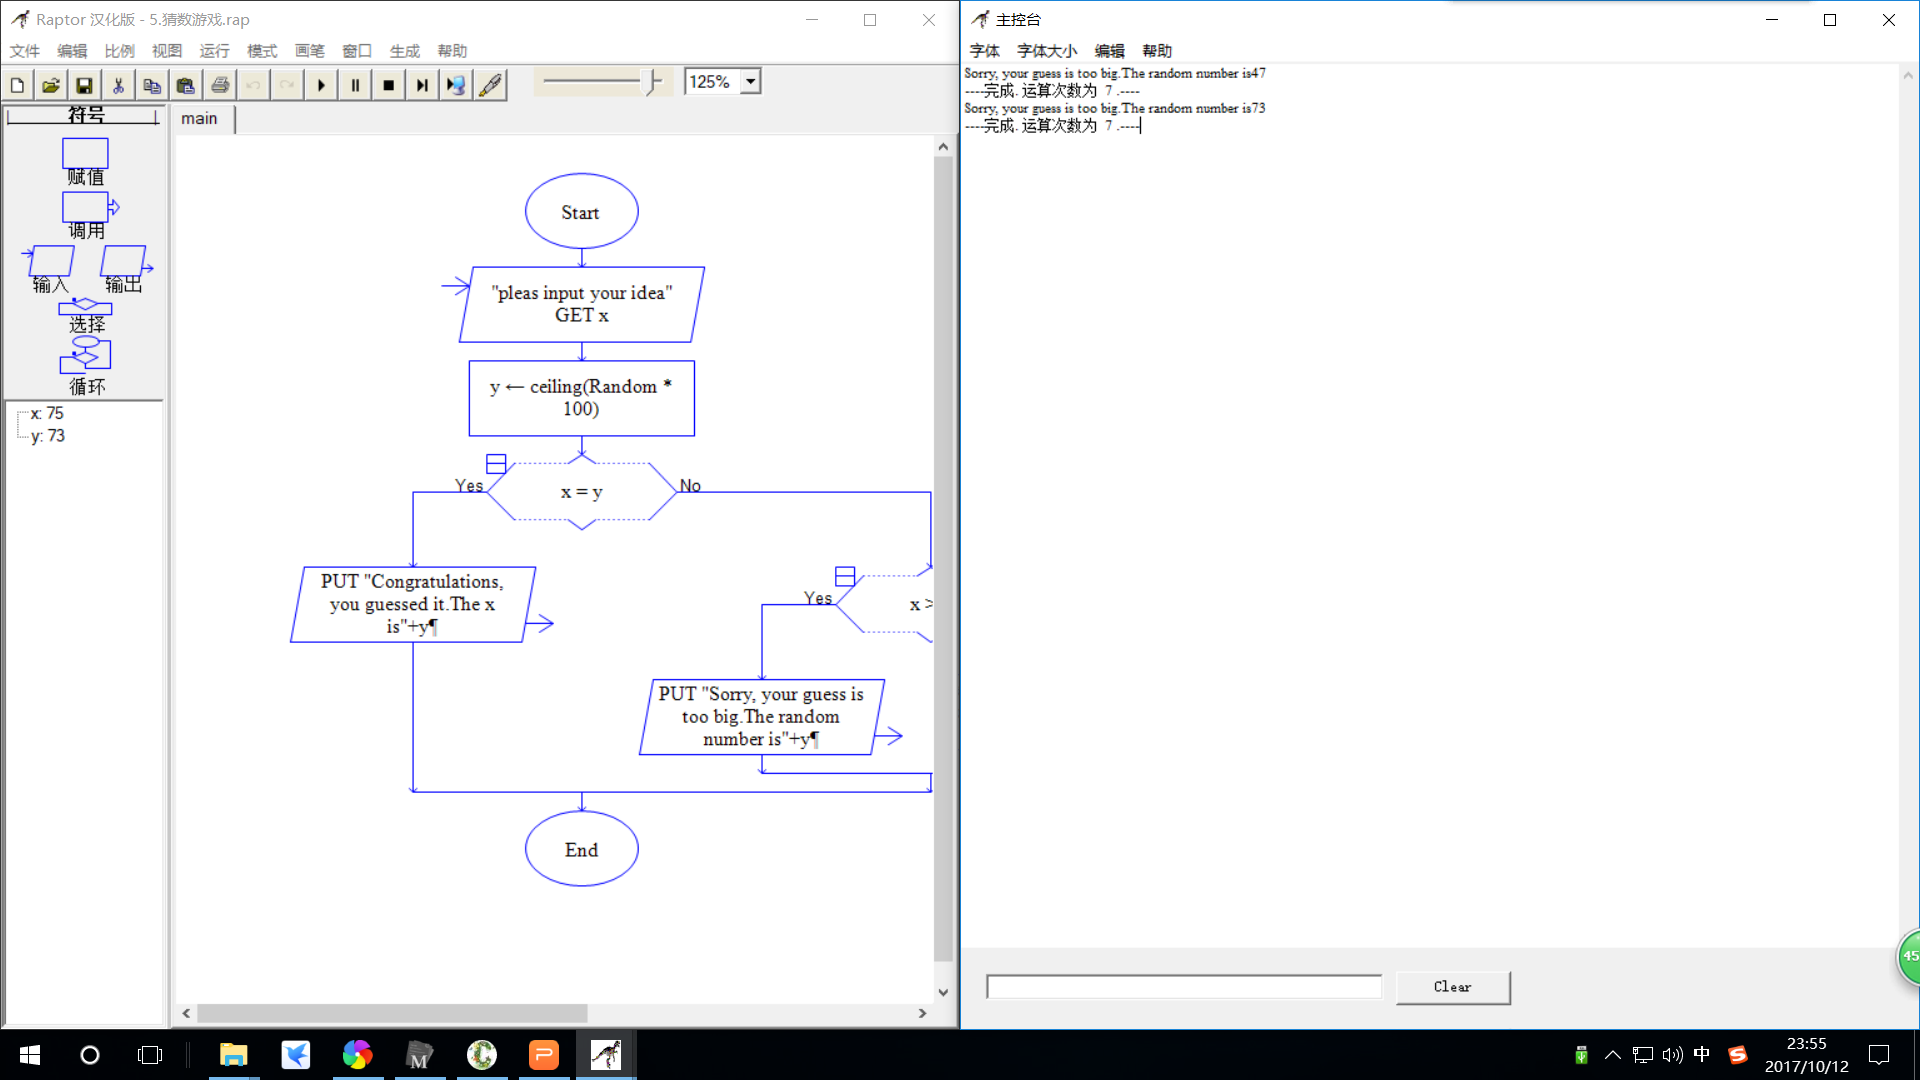
Task: Click the Redo toolbar icon
Action: [287, 85]
